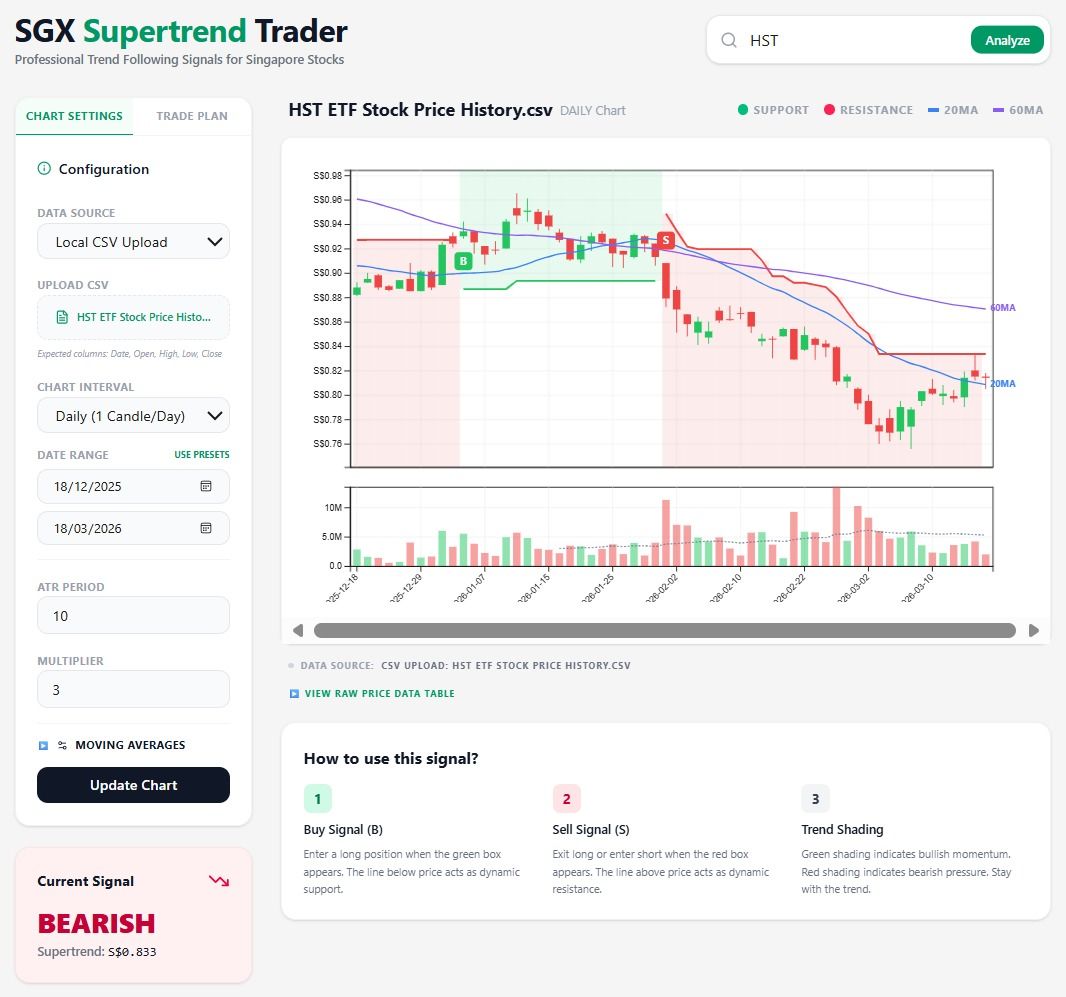
Task: Click the Analyze button
Action: pyautogui.click(x=1007, y=40)
